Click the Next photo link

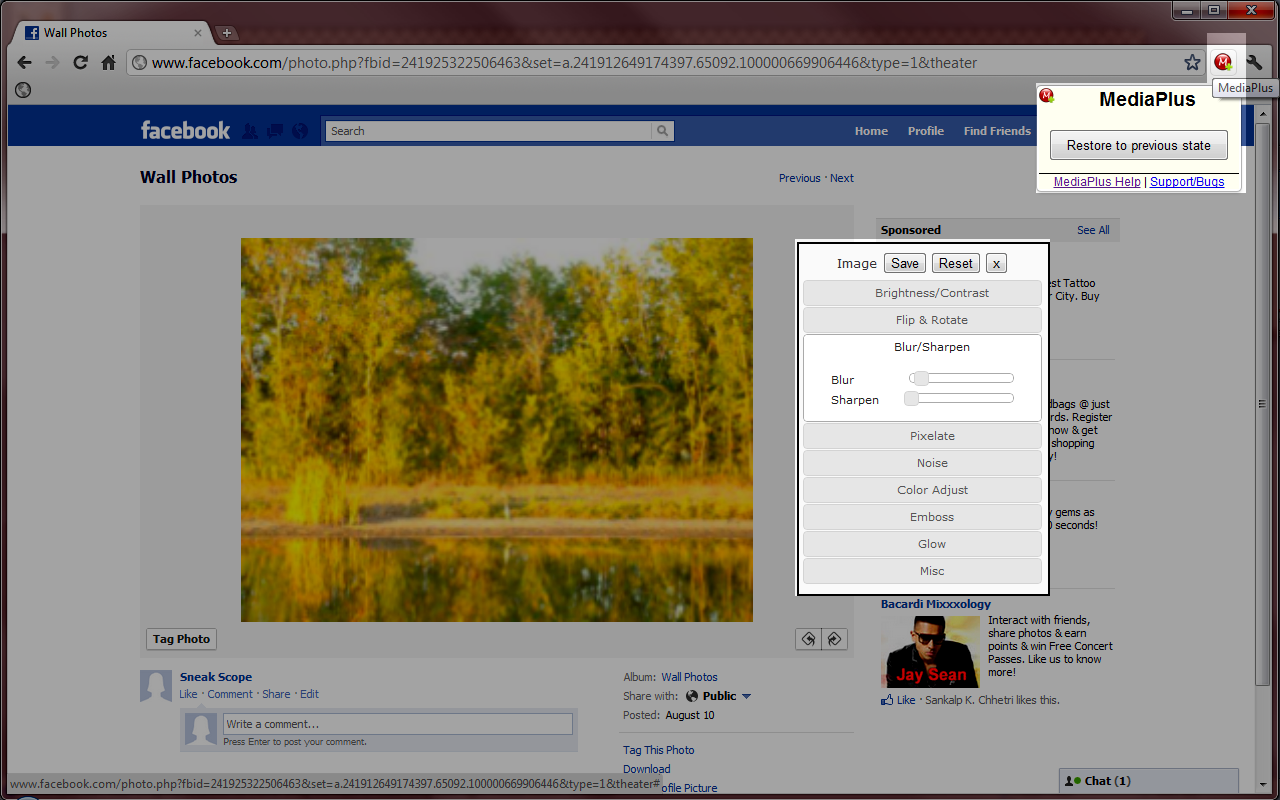(842, 178)
